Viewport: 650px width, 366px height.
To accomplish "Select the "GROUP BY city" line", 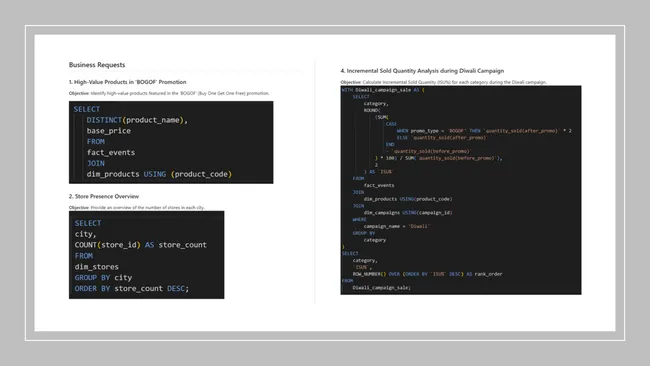I will (103, 277).
